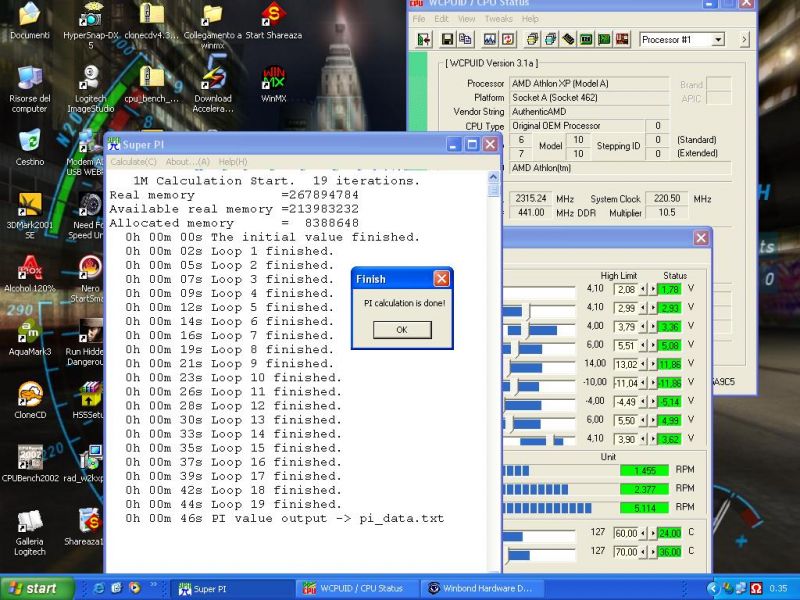This screenshot has height=600, width=800.
Task: Click the red omega tray icon
Action: point(756,589)
